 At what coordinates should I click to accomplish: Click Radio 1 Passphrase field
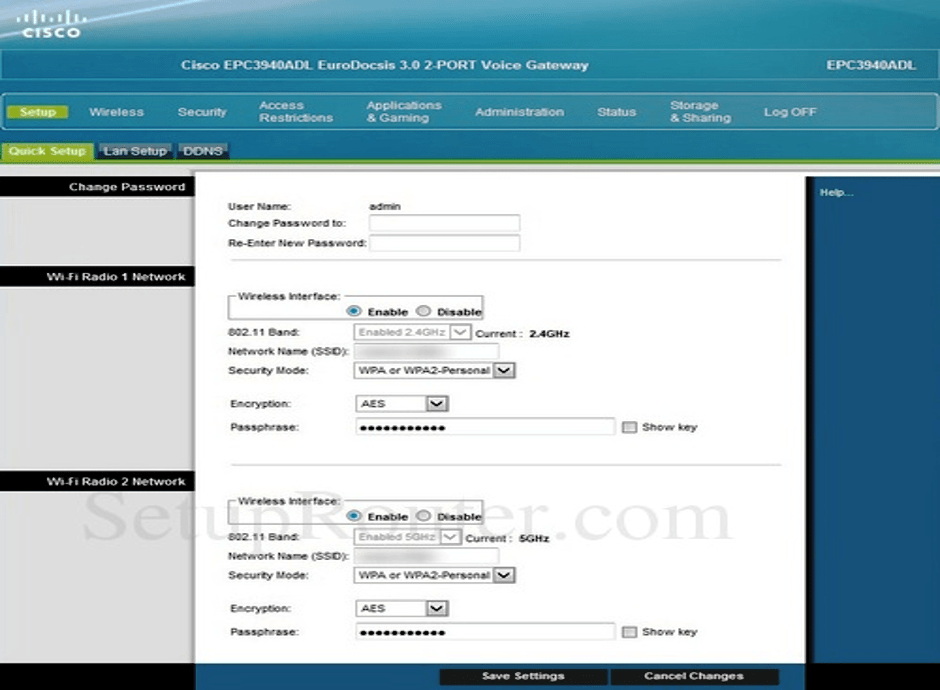[x=485, y=427]
